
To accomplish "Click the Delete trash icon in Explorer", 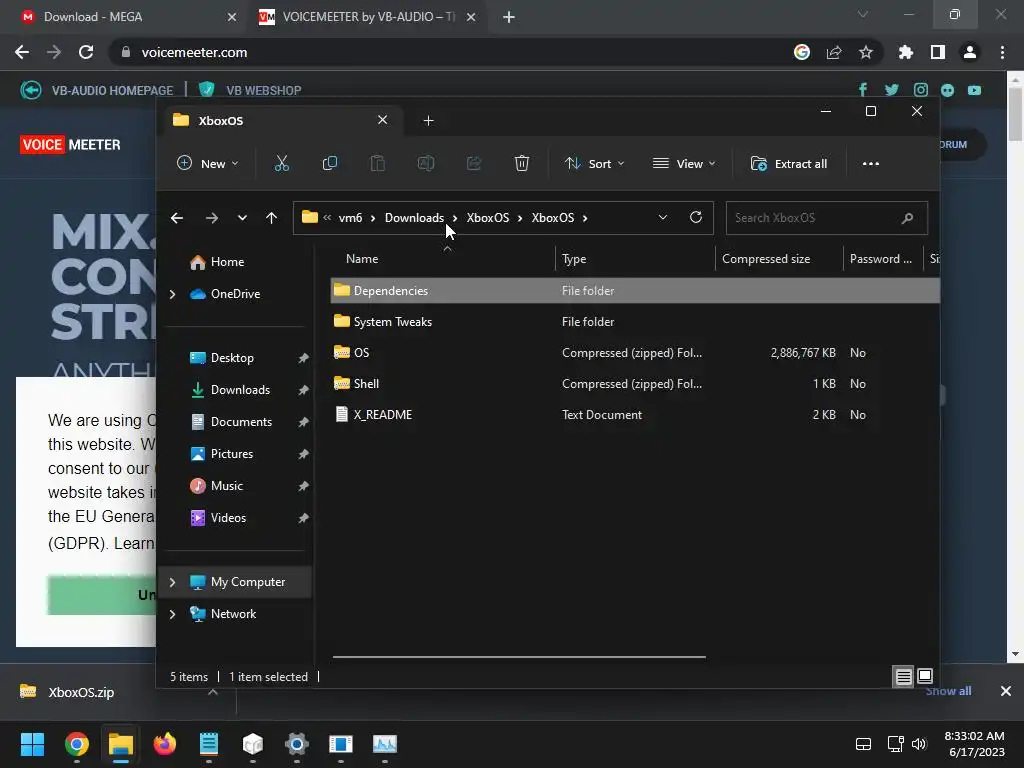I will pos(521,163).
